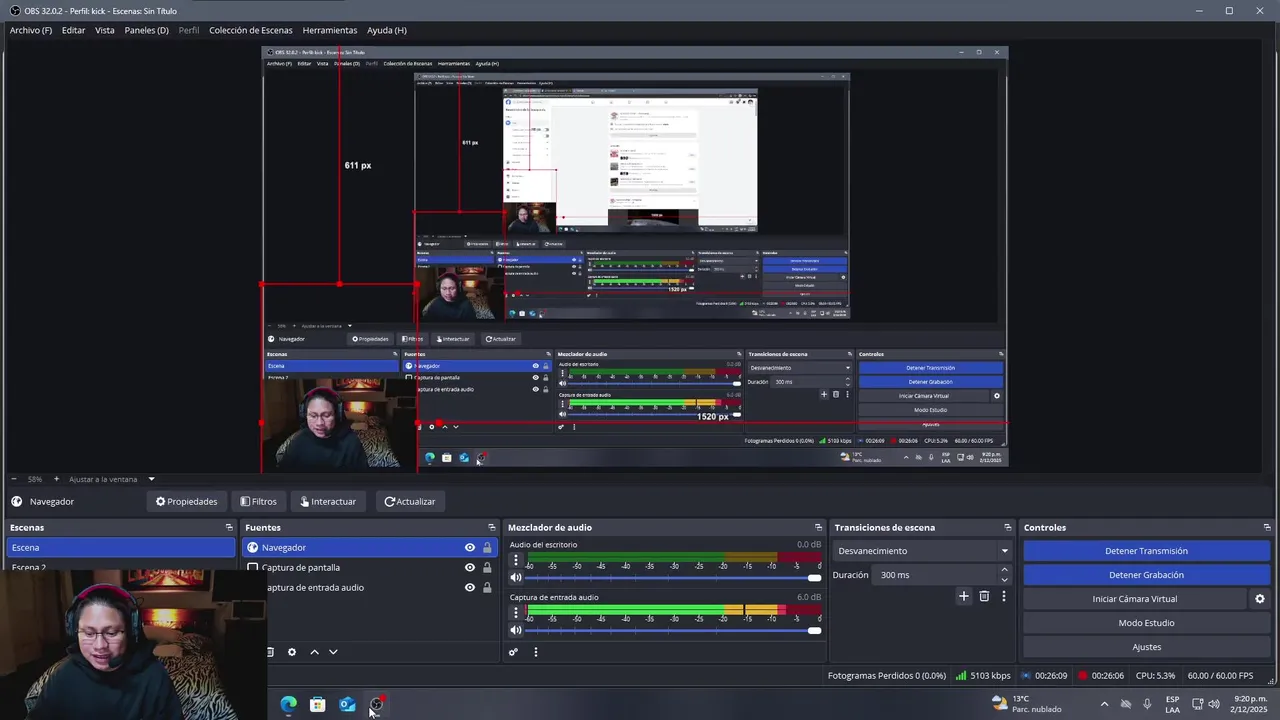Open source properties gear in Fuentes toolbar
Screen dimensions: 1280x720
click(x=292, y=652)
